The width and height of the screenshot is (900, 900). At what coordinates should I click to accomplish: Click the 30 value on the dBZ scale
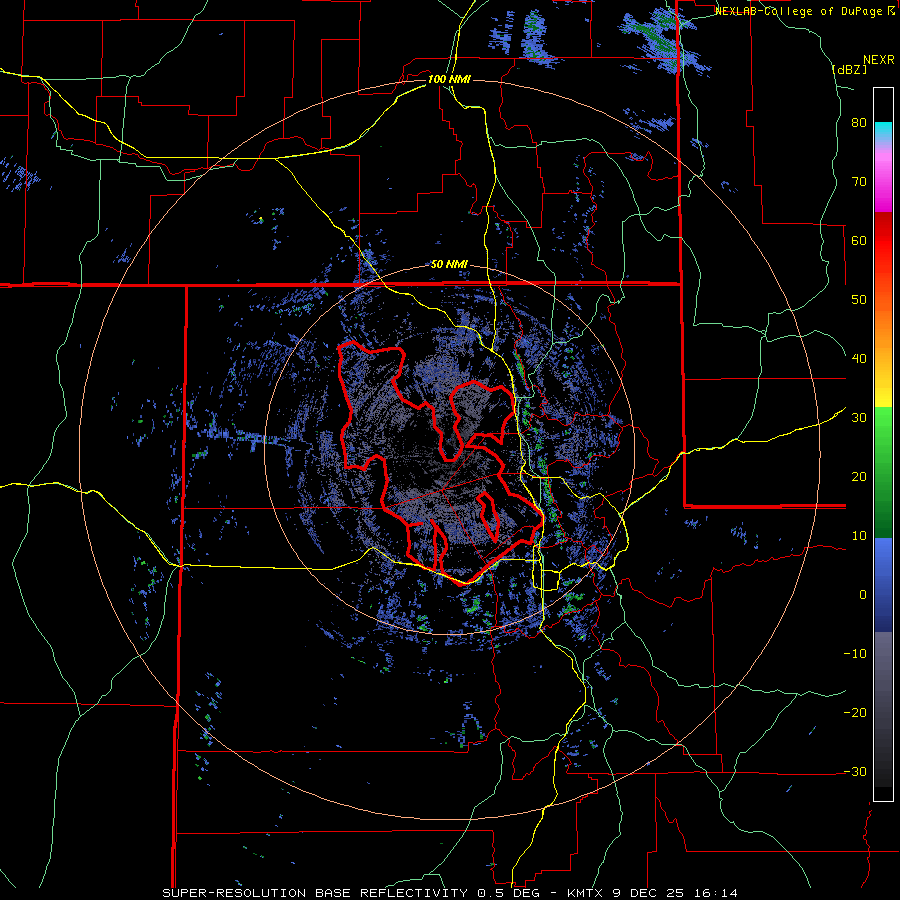click(859, 418)
